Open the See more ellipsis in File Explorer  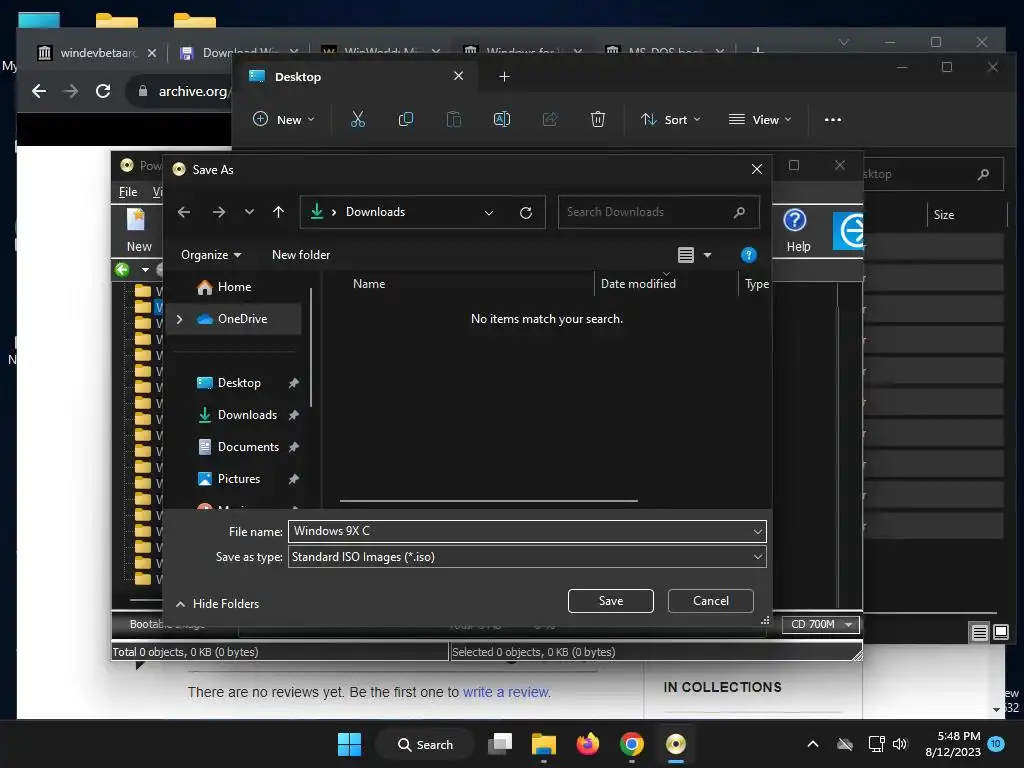[833, 120]
